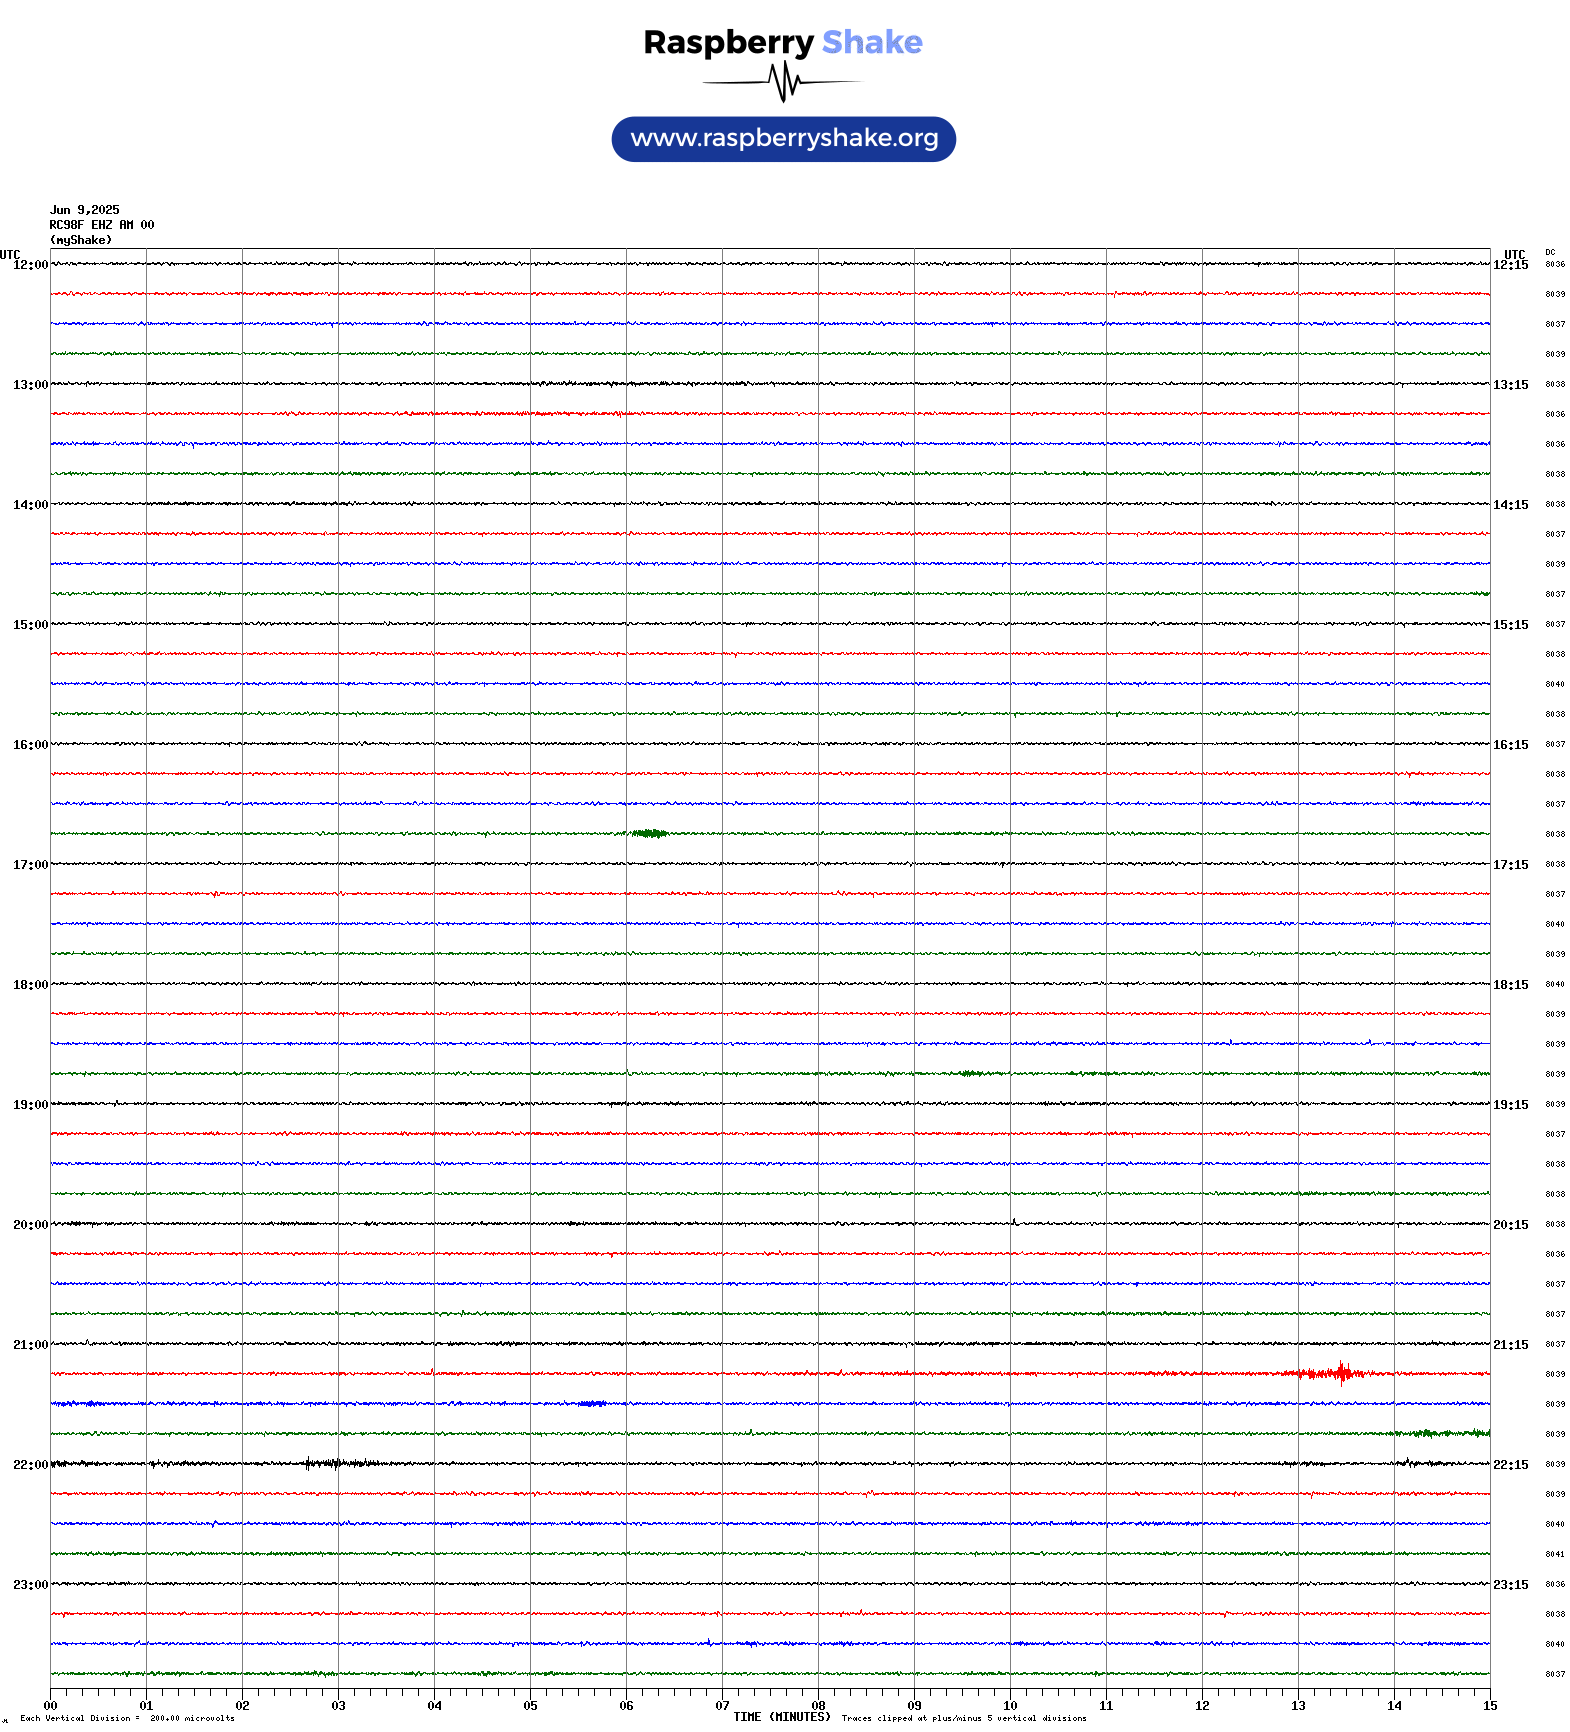Select the 20:00 row time label
This screenshot has width=1570, height=1732.
click(x=30, y=1225)
